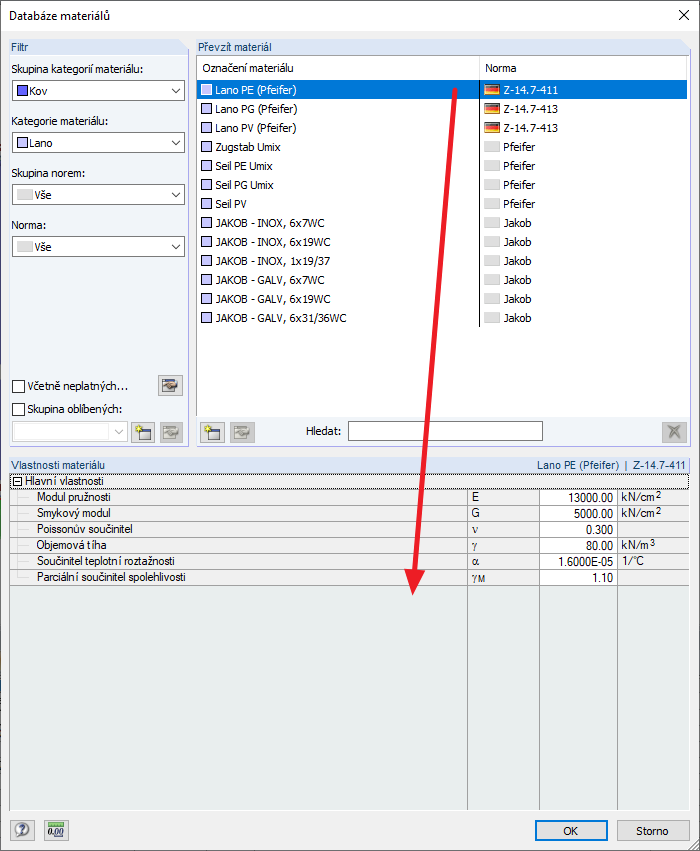
Task: Clear search filter icon right of Hledat
Action: pos(674,433)
